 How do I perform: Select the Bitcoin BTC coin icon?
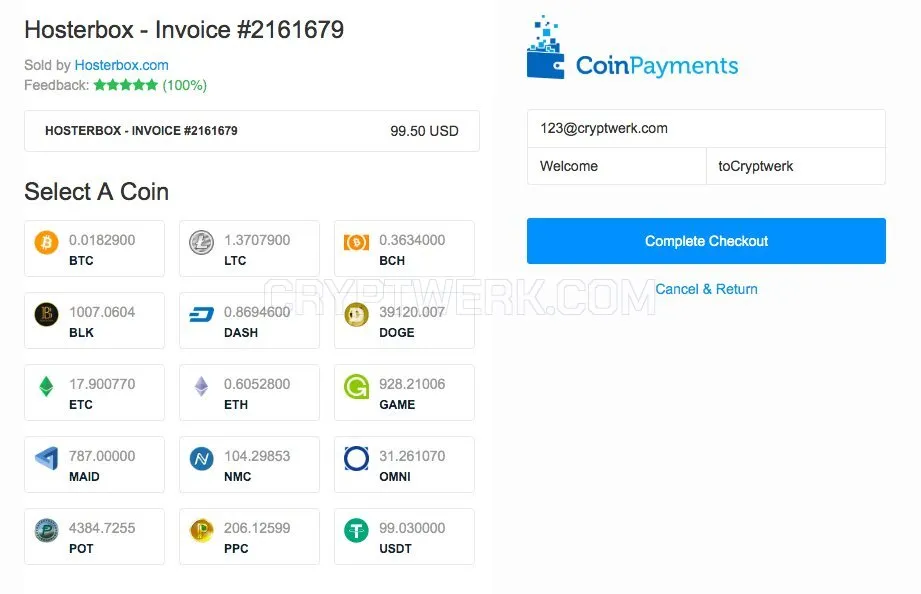(46, 242)
